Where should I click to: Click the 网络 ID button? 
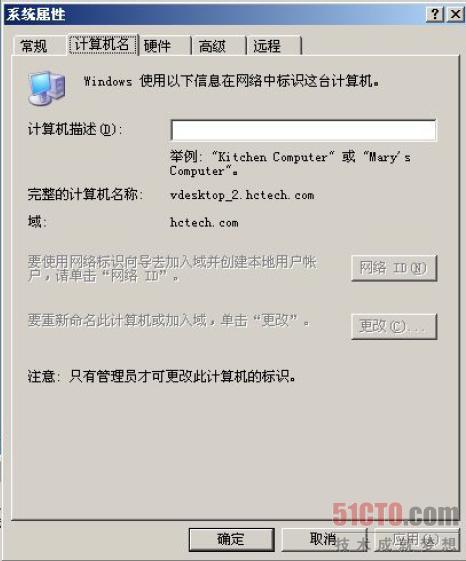(394, 268)
